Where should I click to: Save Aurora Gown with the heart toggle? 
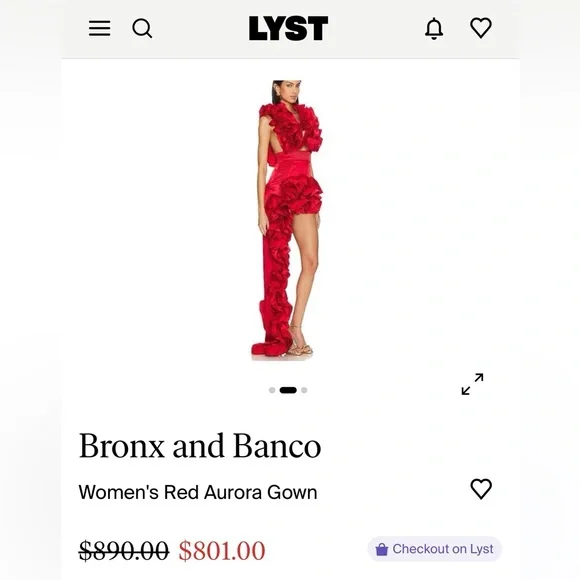click(481, 489)
